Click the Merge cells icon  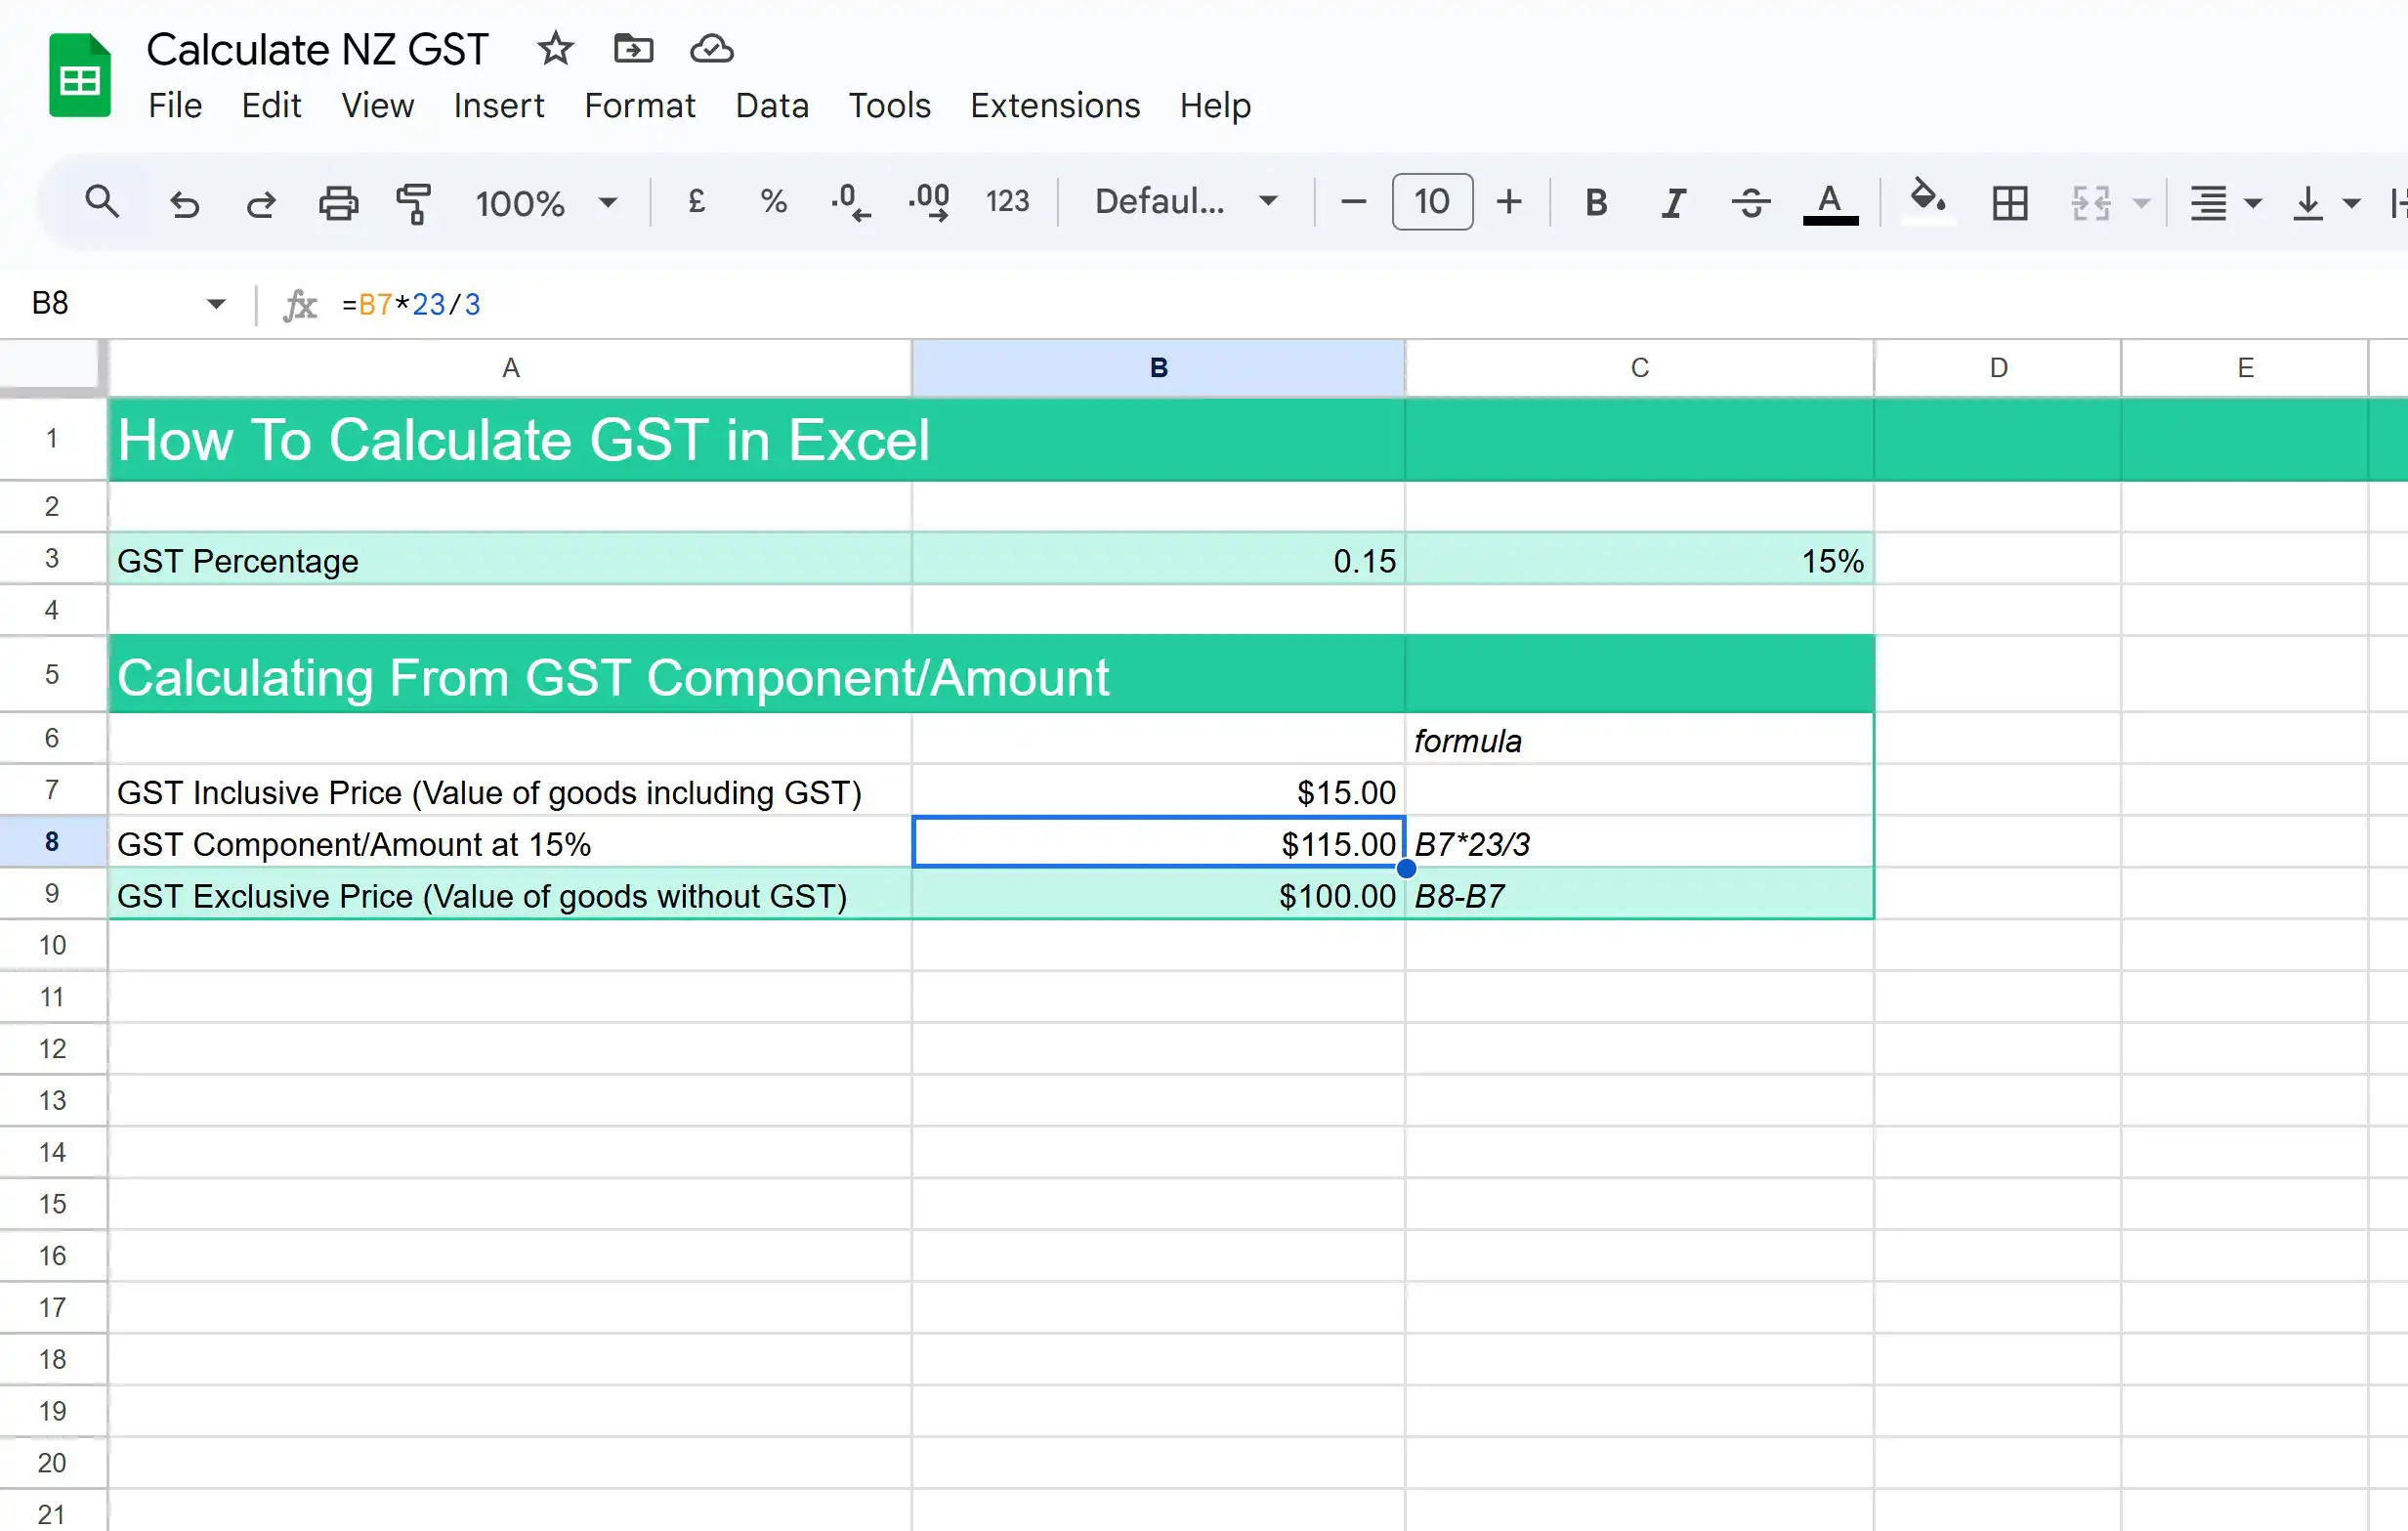click(x=2091, y=203)
